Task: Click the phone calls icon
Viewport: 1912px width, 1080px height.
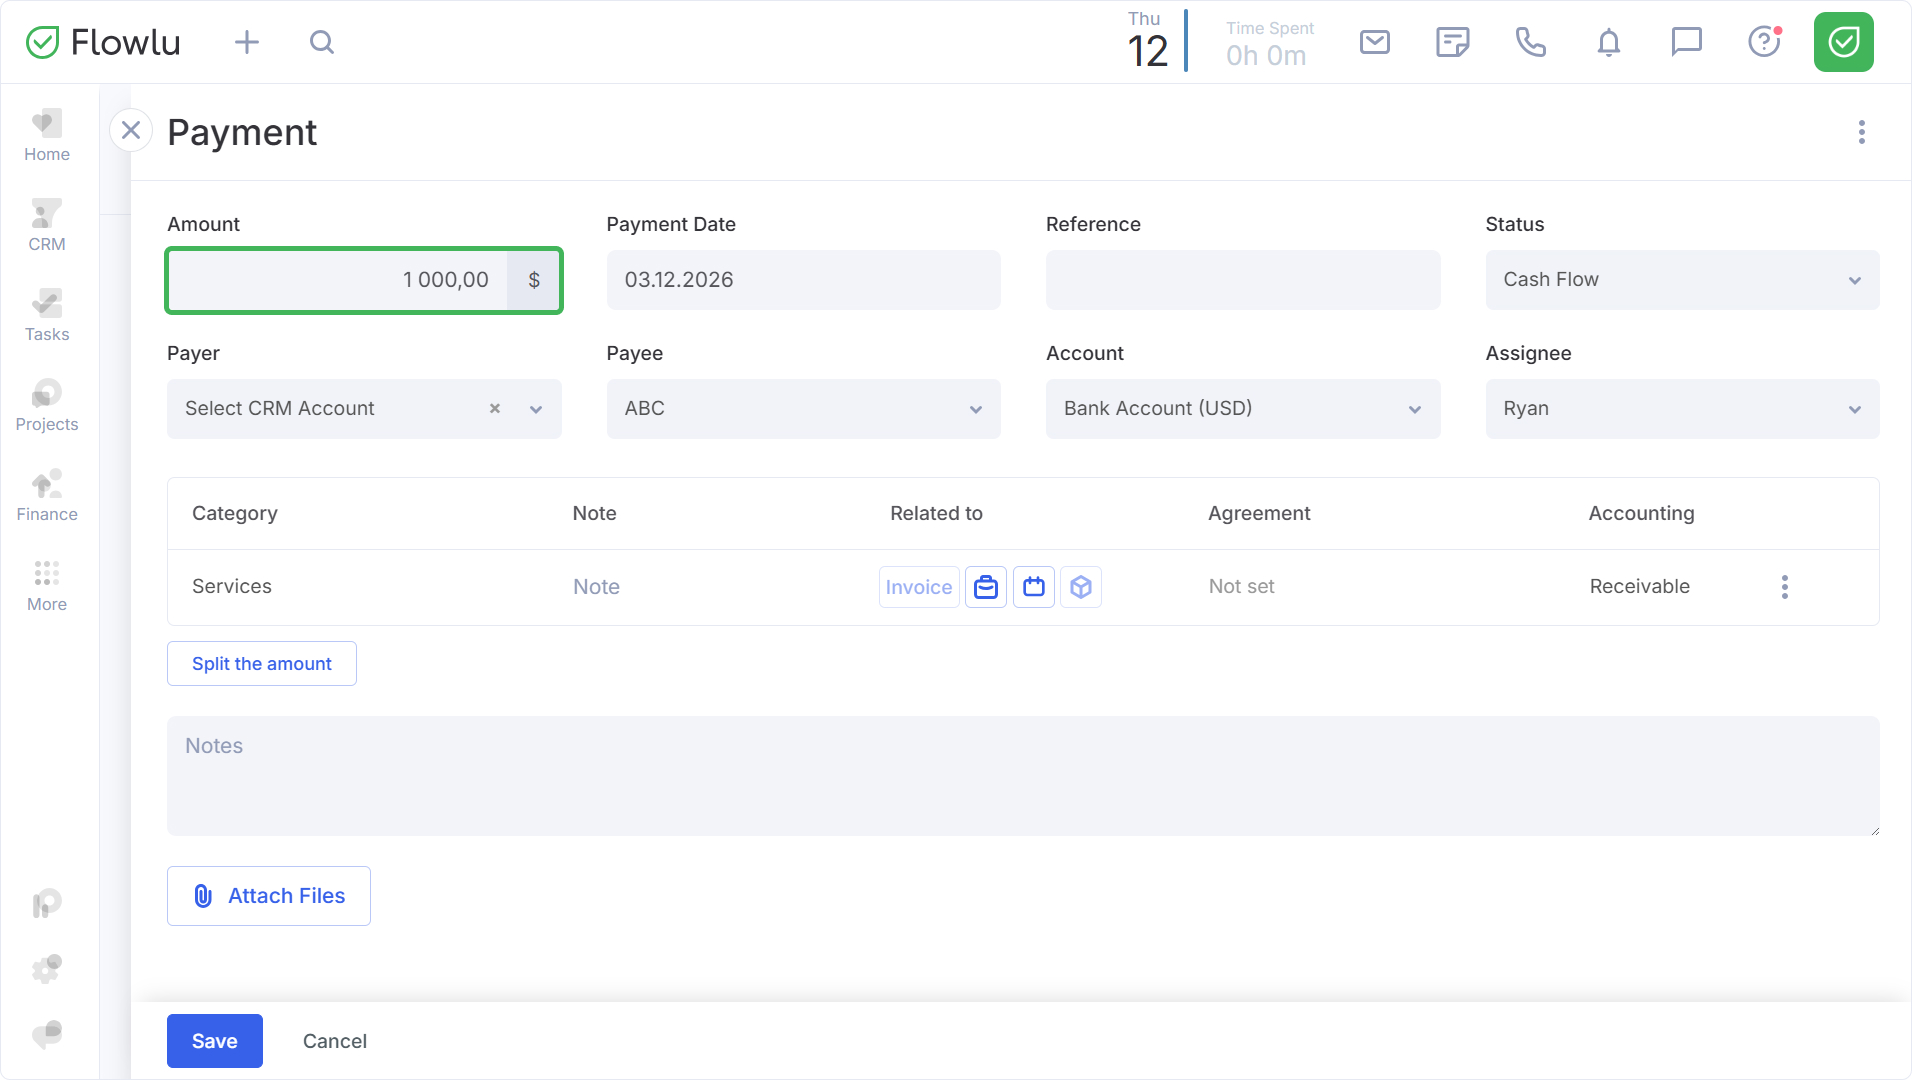Action: coord(1530,42)
